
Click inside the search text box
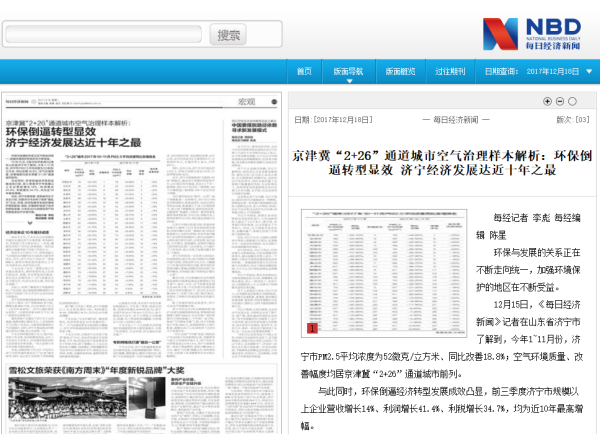click(105, 35)
